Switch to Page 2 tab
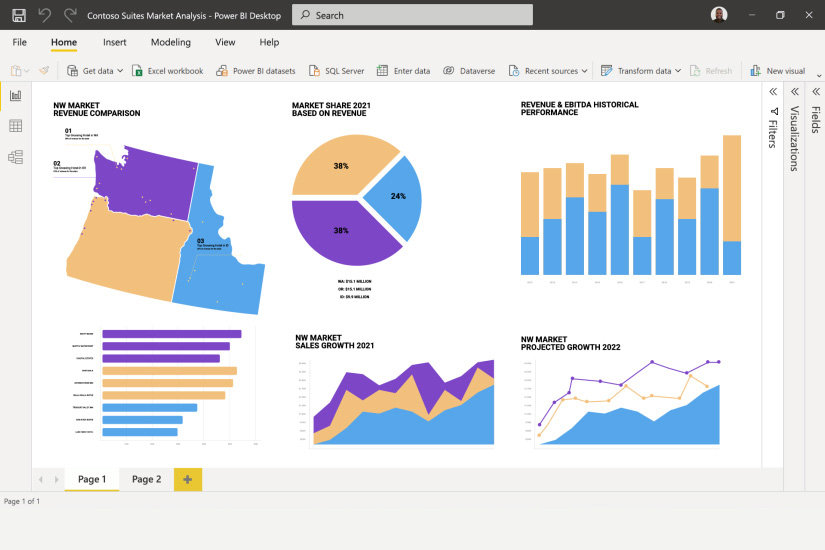825x550 pixels. (146, 479)
